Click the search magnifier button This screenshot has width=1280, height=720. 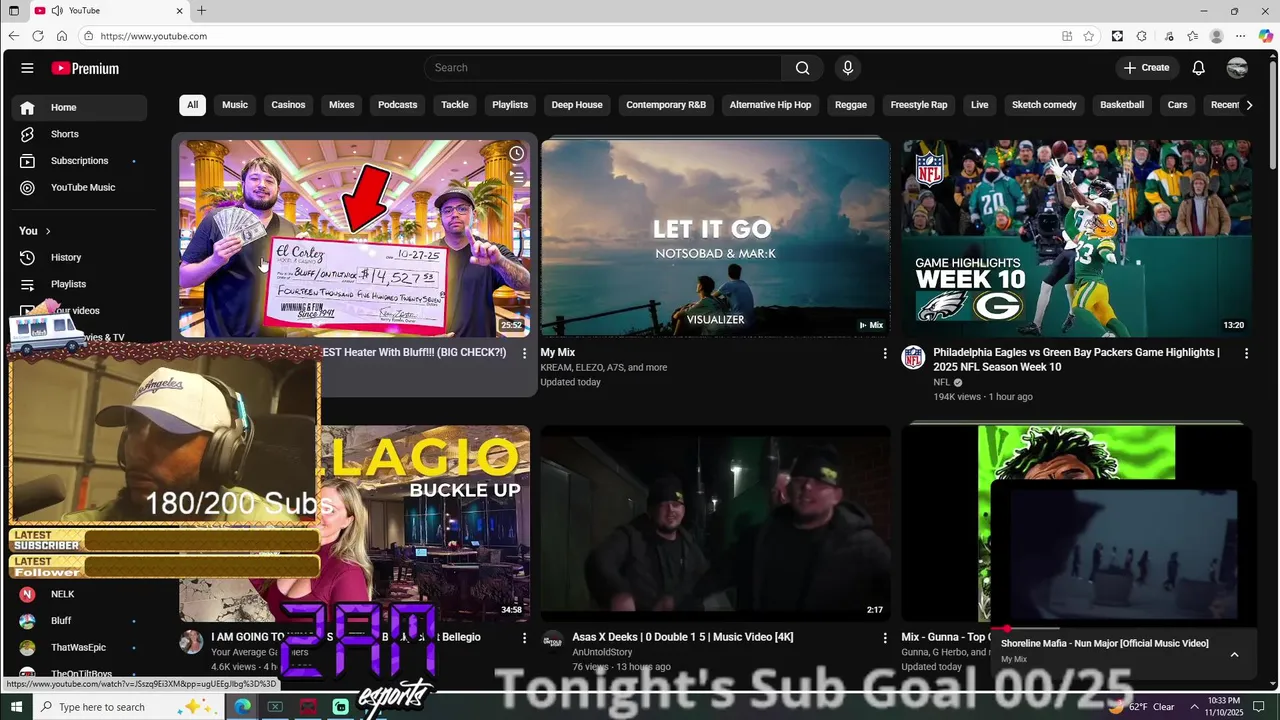802,68
